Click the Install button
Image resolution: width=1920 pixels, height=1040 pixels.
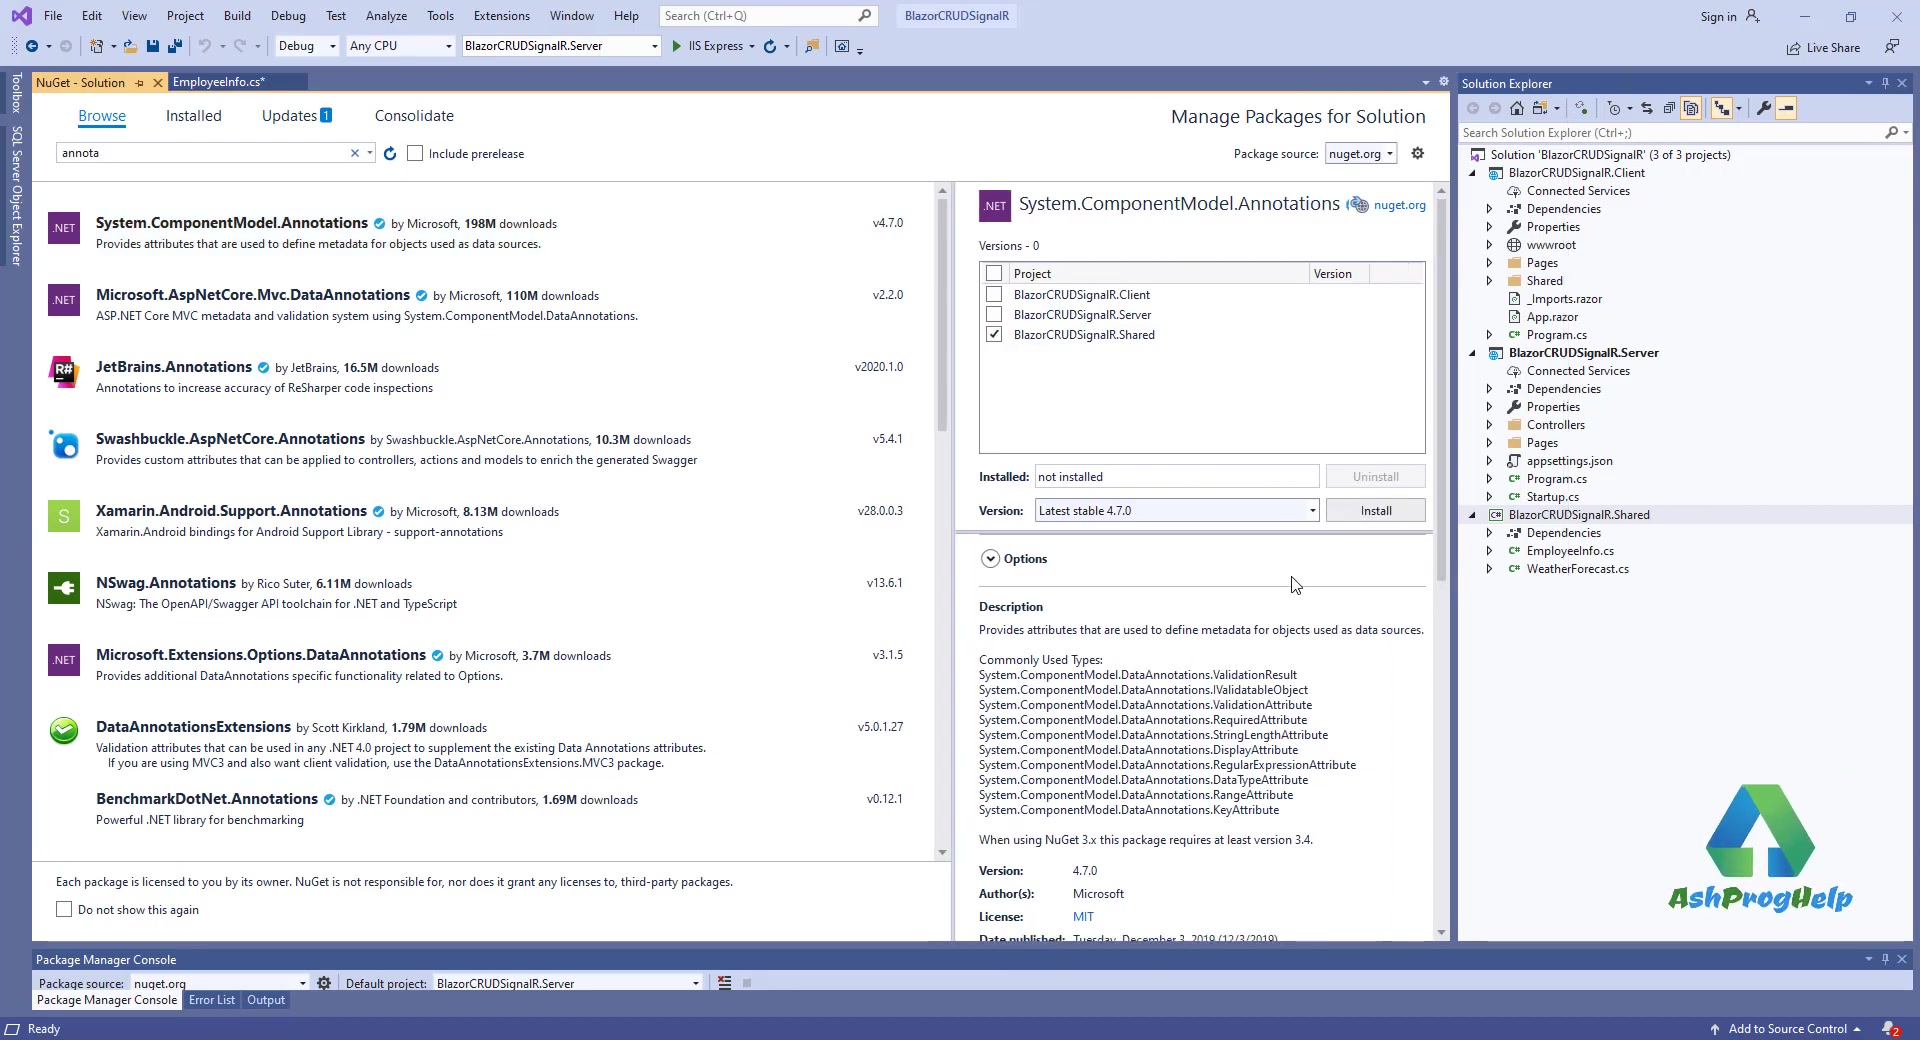coord(1375,510)
